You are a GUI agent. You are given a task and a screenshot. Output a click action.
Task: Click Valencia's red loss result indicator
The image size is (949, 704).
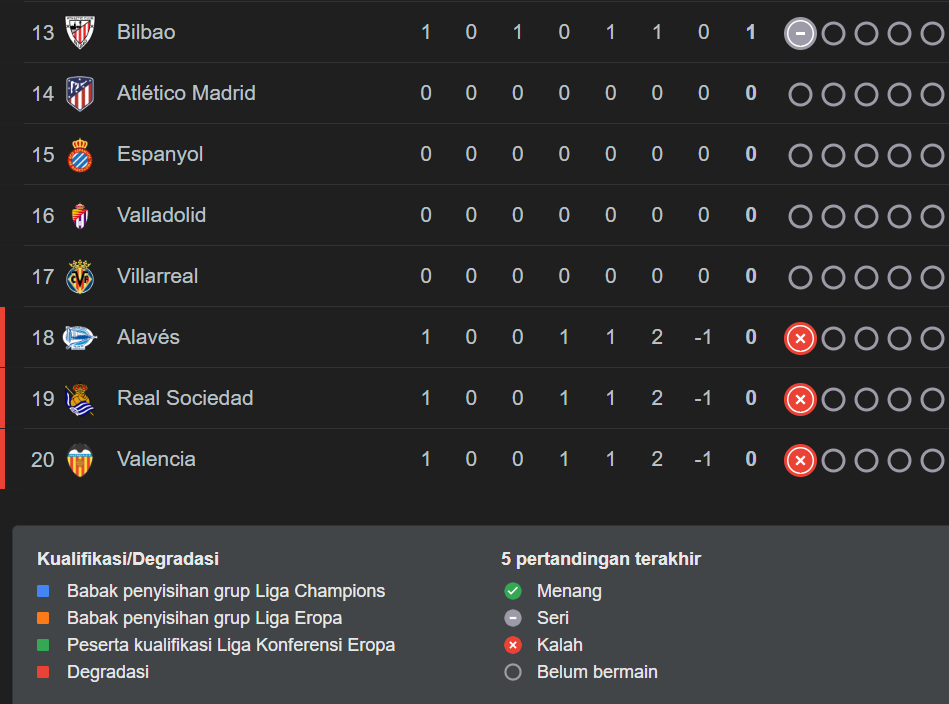[x=800, y=460]
